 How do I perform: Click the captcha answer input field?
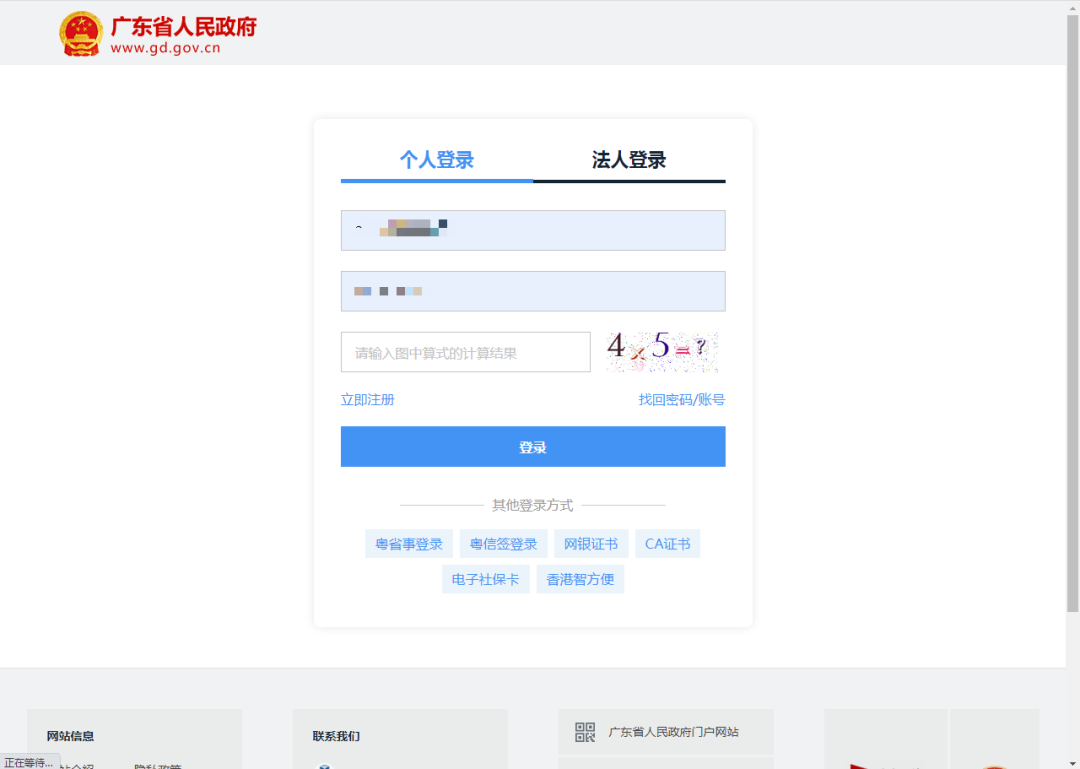click(465, 351)
